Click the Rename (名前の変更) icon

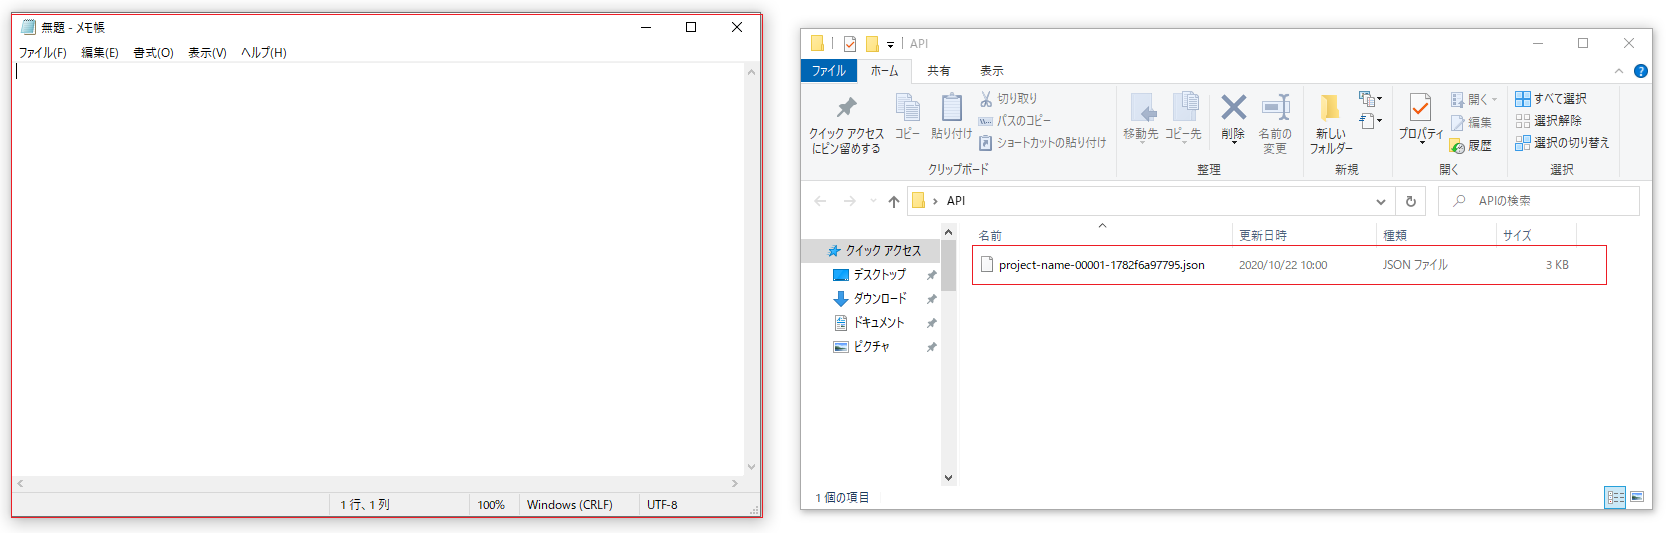[1275, 108]
